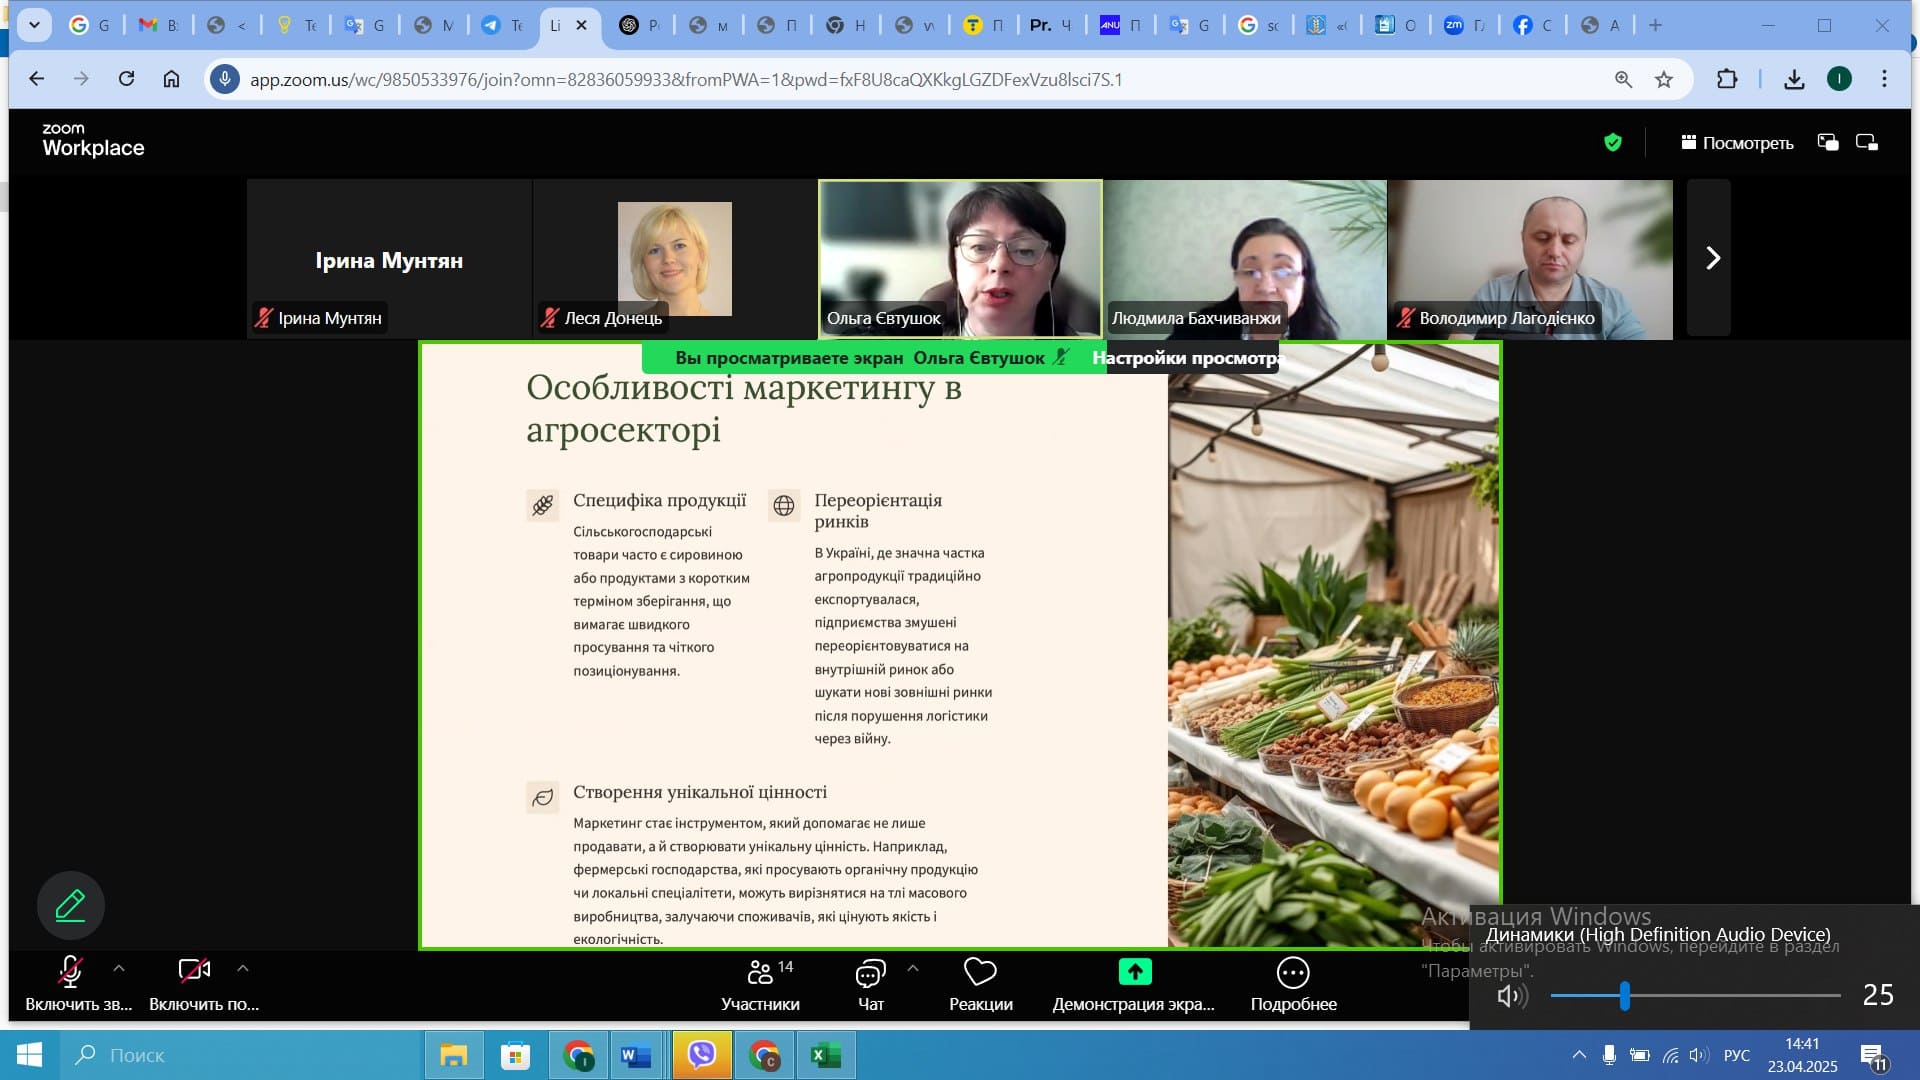Switch to the zm Zoom tab
Viewport: 1920px width, 1080px height.
click(1464, 25)
